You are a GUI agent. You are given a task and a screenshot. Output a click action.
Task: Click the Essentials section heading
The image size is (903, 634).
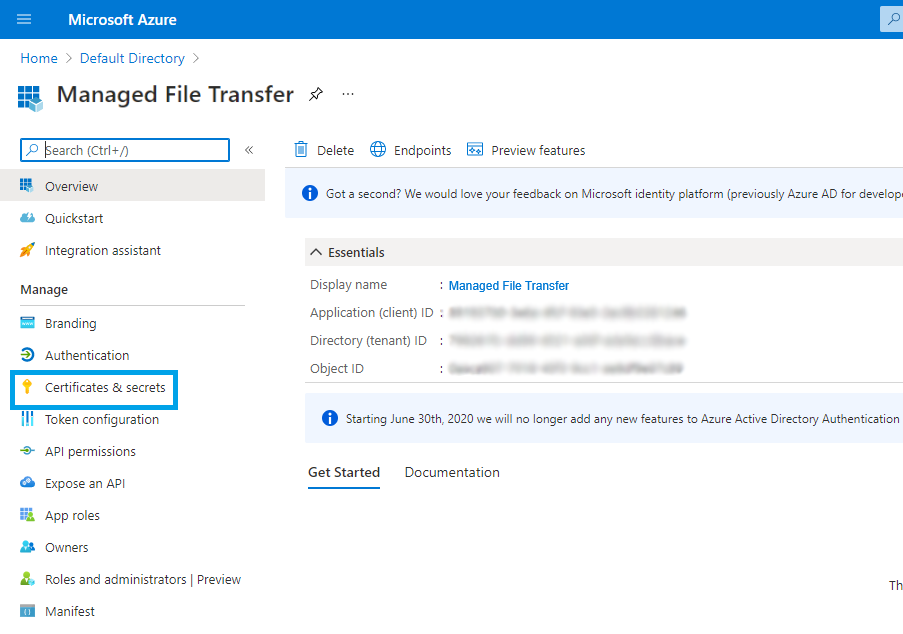tap(356, 252)
